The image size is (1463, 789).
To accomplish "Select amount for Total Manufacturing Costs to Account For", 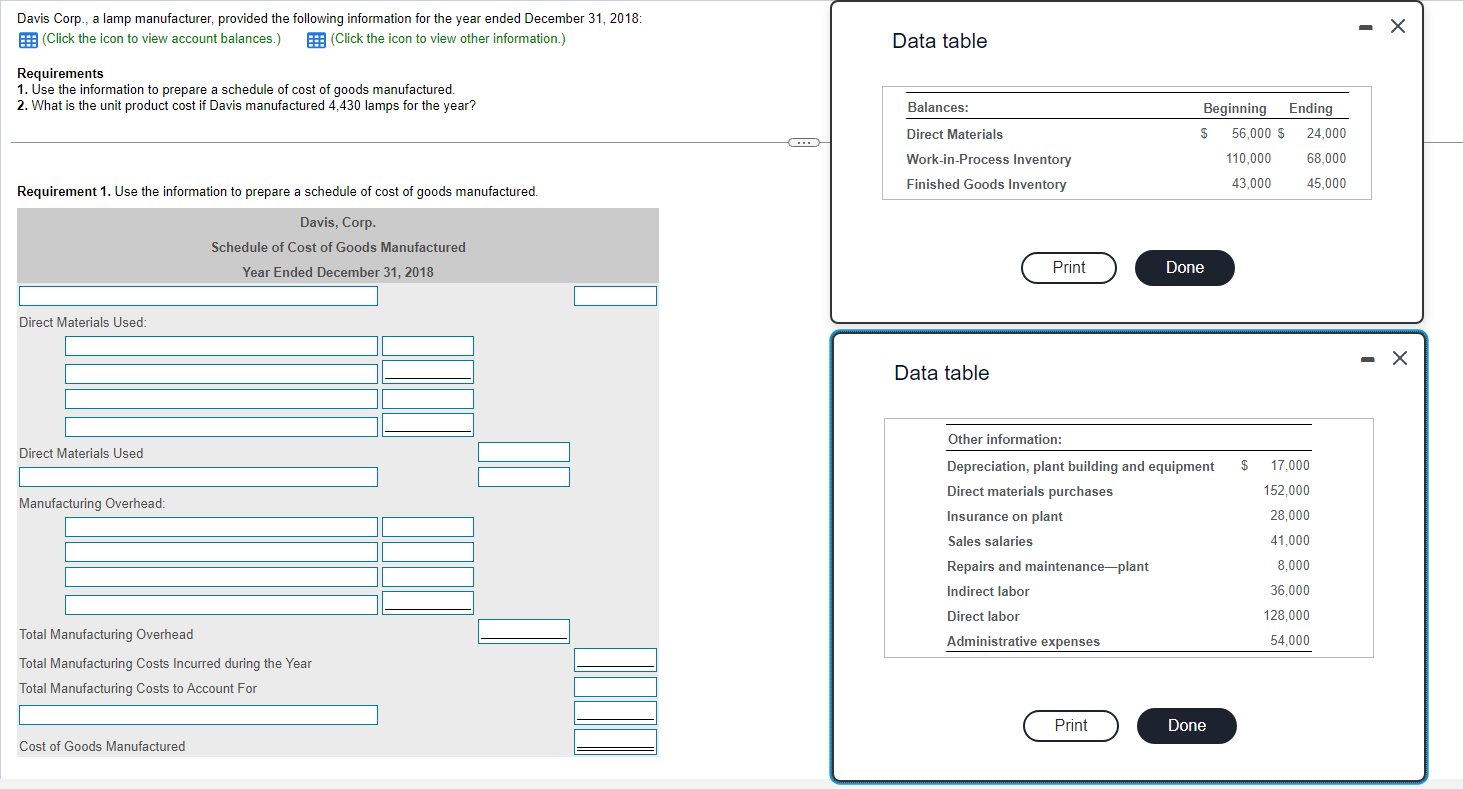I will point(615,687).
